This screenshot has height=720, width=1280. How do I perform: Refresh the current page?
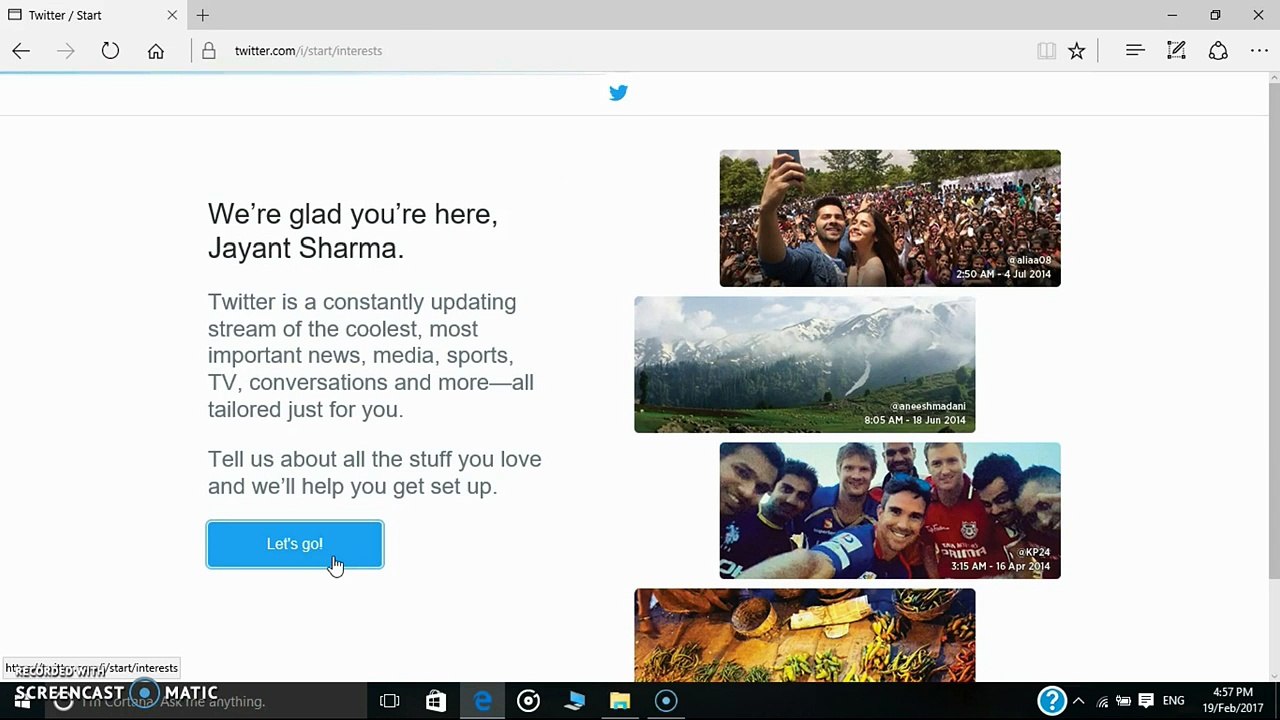point(110,51)
